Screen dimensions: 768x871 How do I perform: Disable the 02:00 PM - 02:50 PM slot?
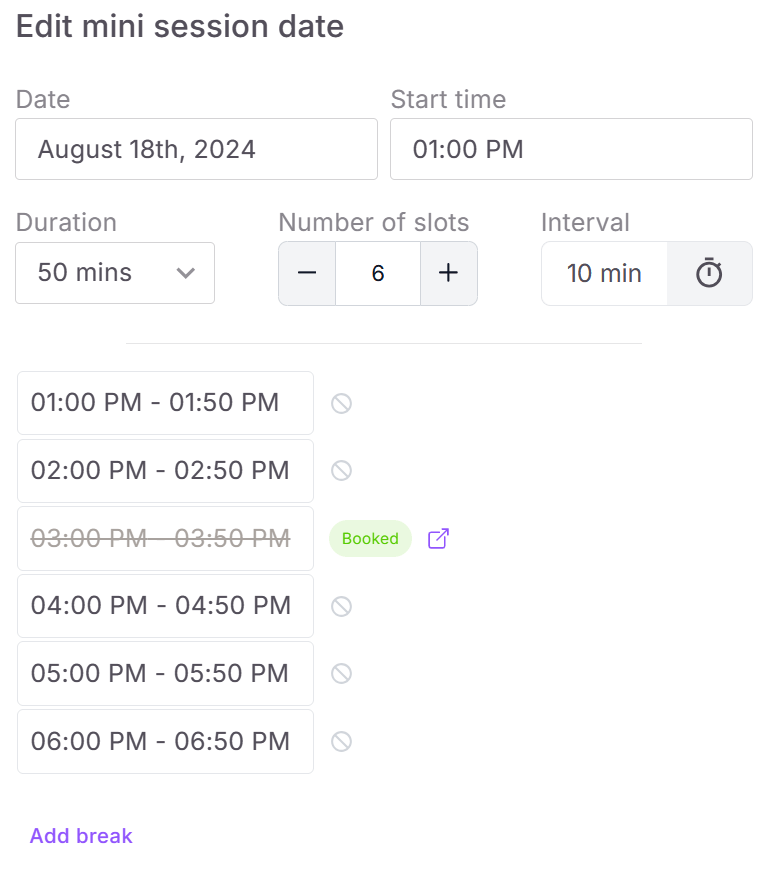[342, 470]
